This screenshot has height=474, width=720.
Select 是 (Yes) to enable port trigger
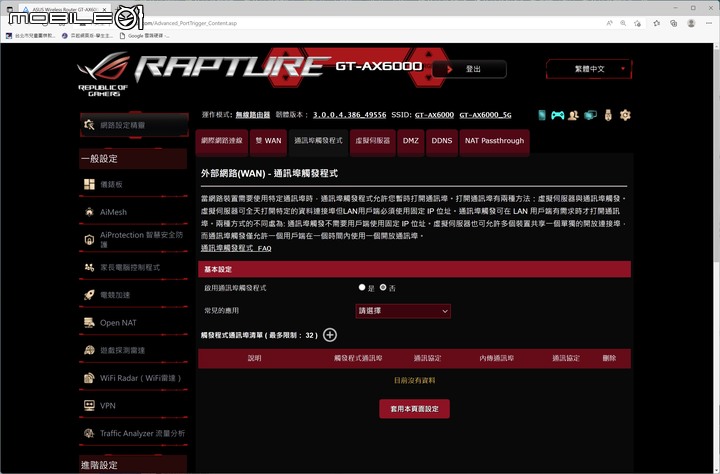click(x=362, y=287)
